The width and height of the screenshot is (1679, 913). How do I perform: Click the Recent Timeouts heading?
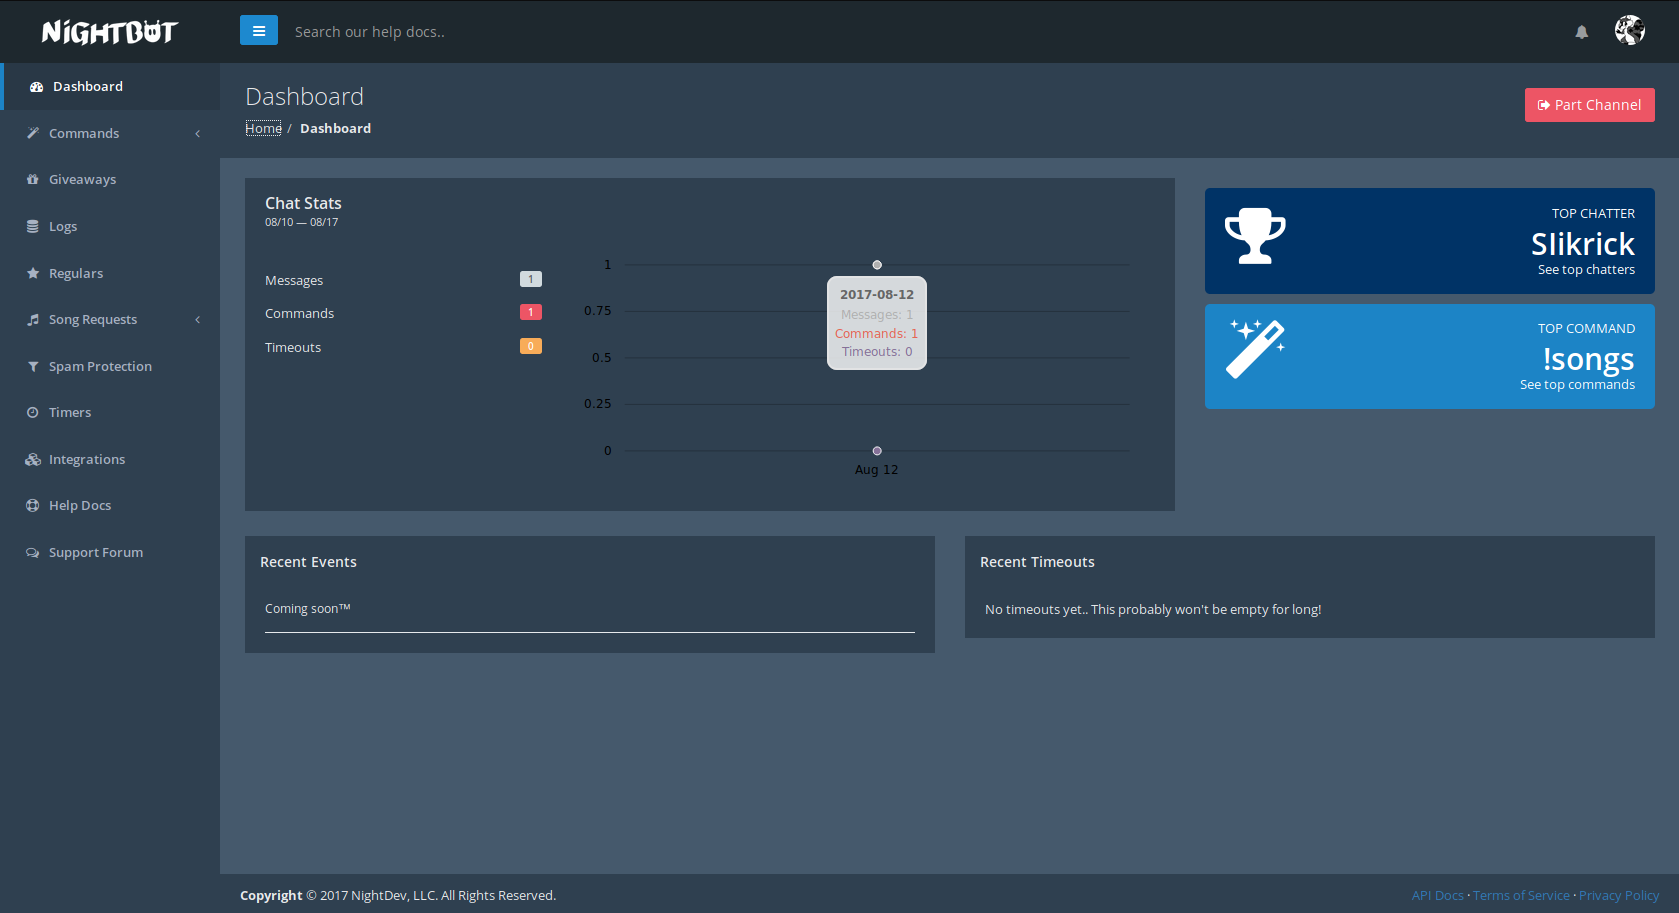(x=1037, y=562)
